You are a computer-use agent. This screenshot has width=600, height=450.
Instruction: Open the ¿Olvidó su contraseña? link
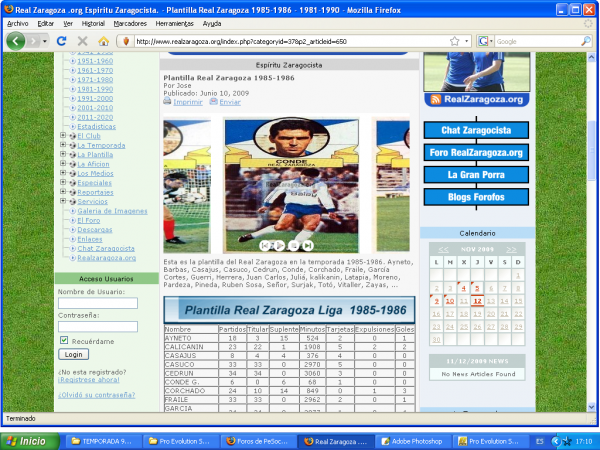click(96, 395)
